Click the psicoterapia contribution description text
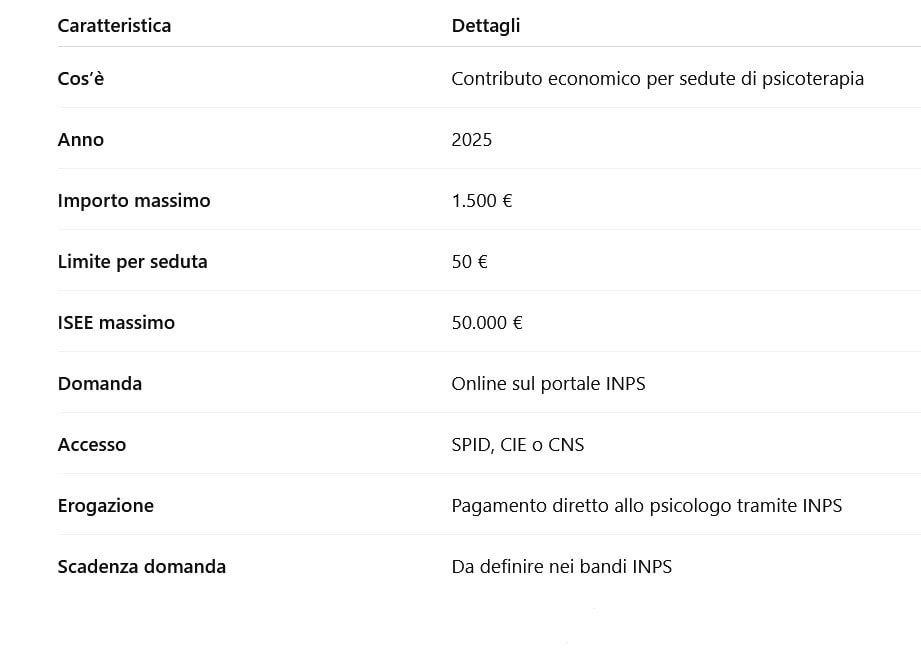This screenshot has height=648, width=921. [x=657, y=78]
